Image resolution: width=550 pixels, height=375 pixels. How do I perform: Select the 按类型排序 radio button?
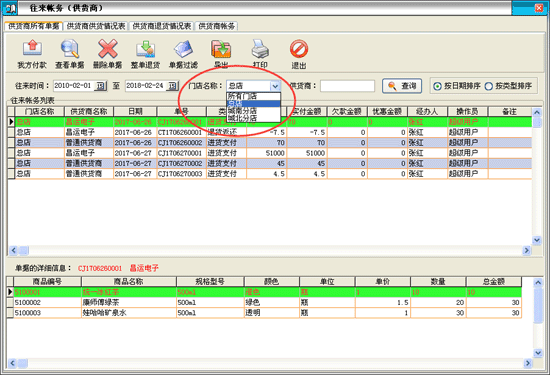tap(489, 86)
